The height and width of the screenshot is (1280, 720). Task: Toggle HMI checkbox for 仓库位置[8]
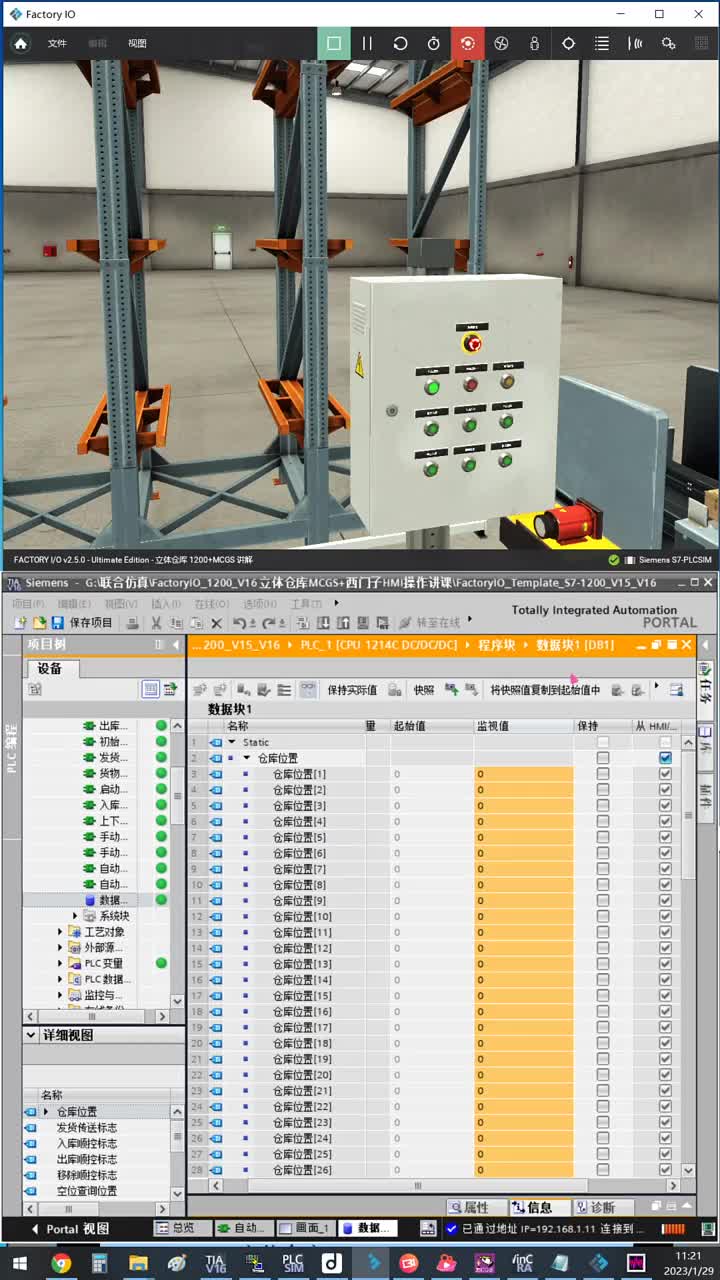665,885
